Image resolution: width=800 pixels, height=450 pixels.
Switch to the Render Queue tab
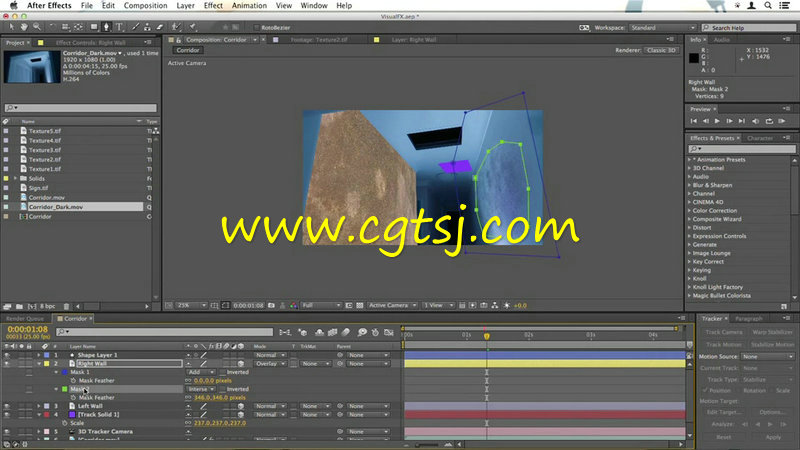(x=25, y=319)
